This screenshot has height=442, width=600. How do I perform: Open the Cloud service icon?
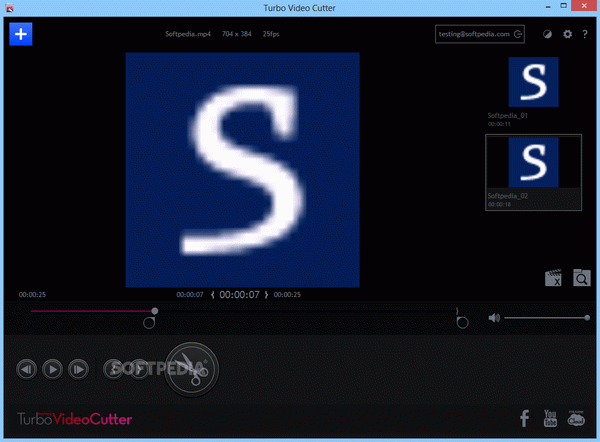coord(576,418)
